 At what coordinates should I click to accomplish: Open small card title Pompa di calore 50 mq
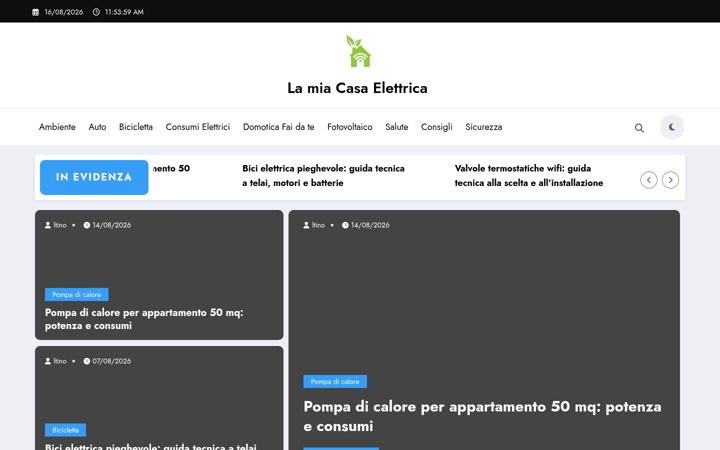(x=144, y=319)
